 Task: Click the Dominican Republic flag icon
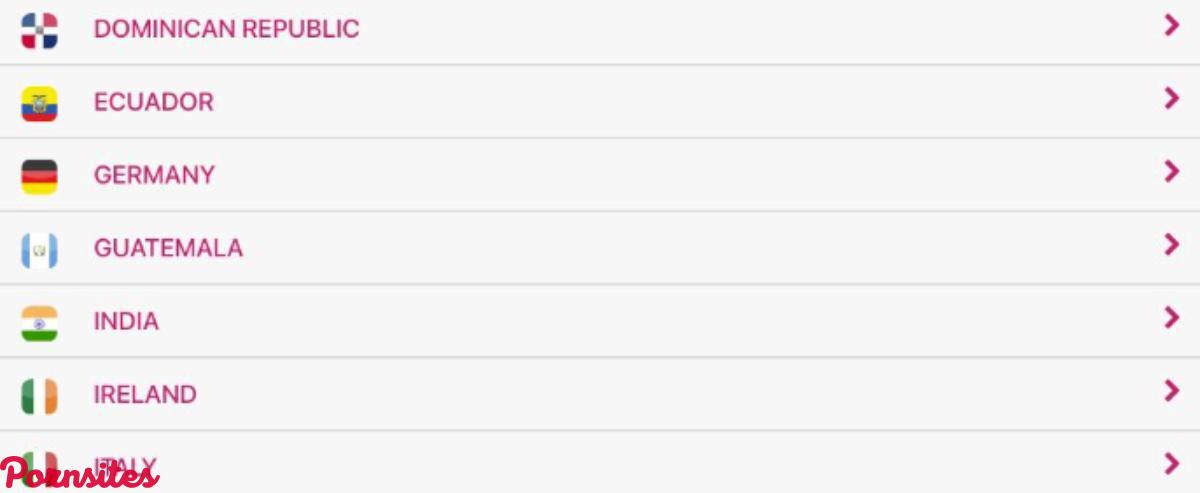click(39, 30)
